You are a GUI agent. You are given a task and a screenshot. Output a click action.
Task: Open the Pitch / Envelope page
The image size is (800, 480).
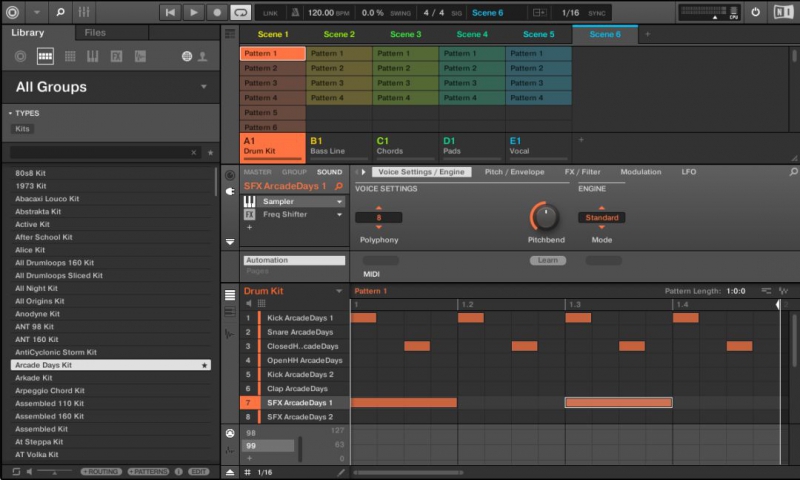click(x=514, y=172)
